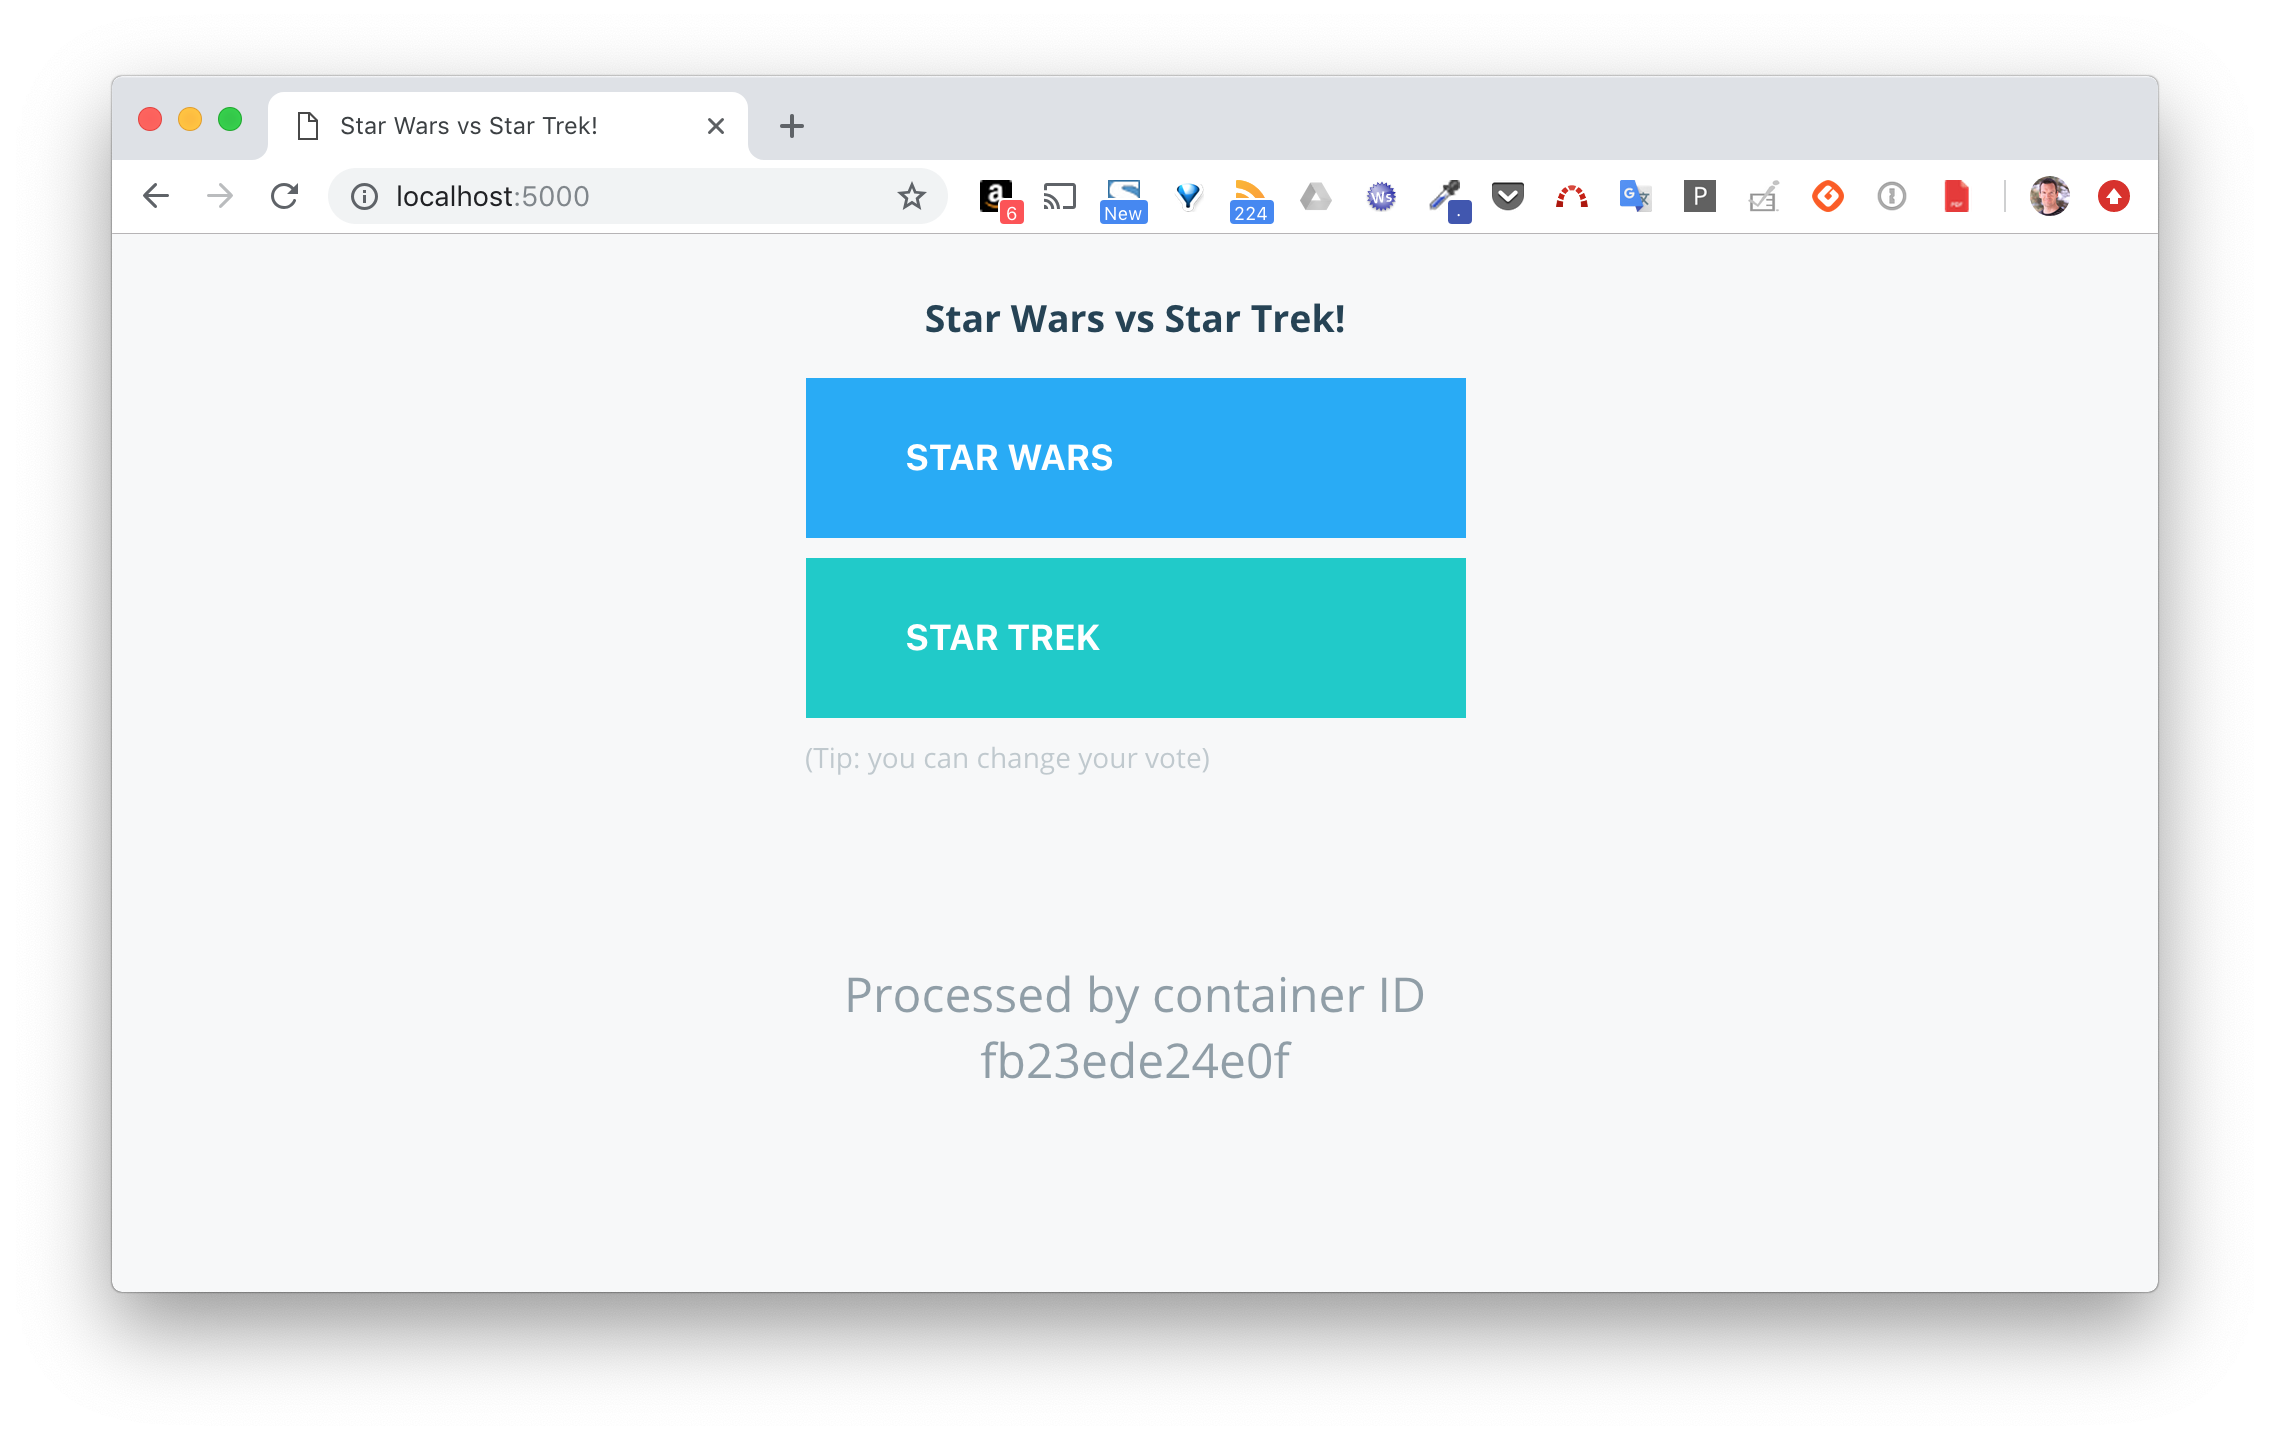
Task: Open the orange diamond extension
Action: (1827, 196)
